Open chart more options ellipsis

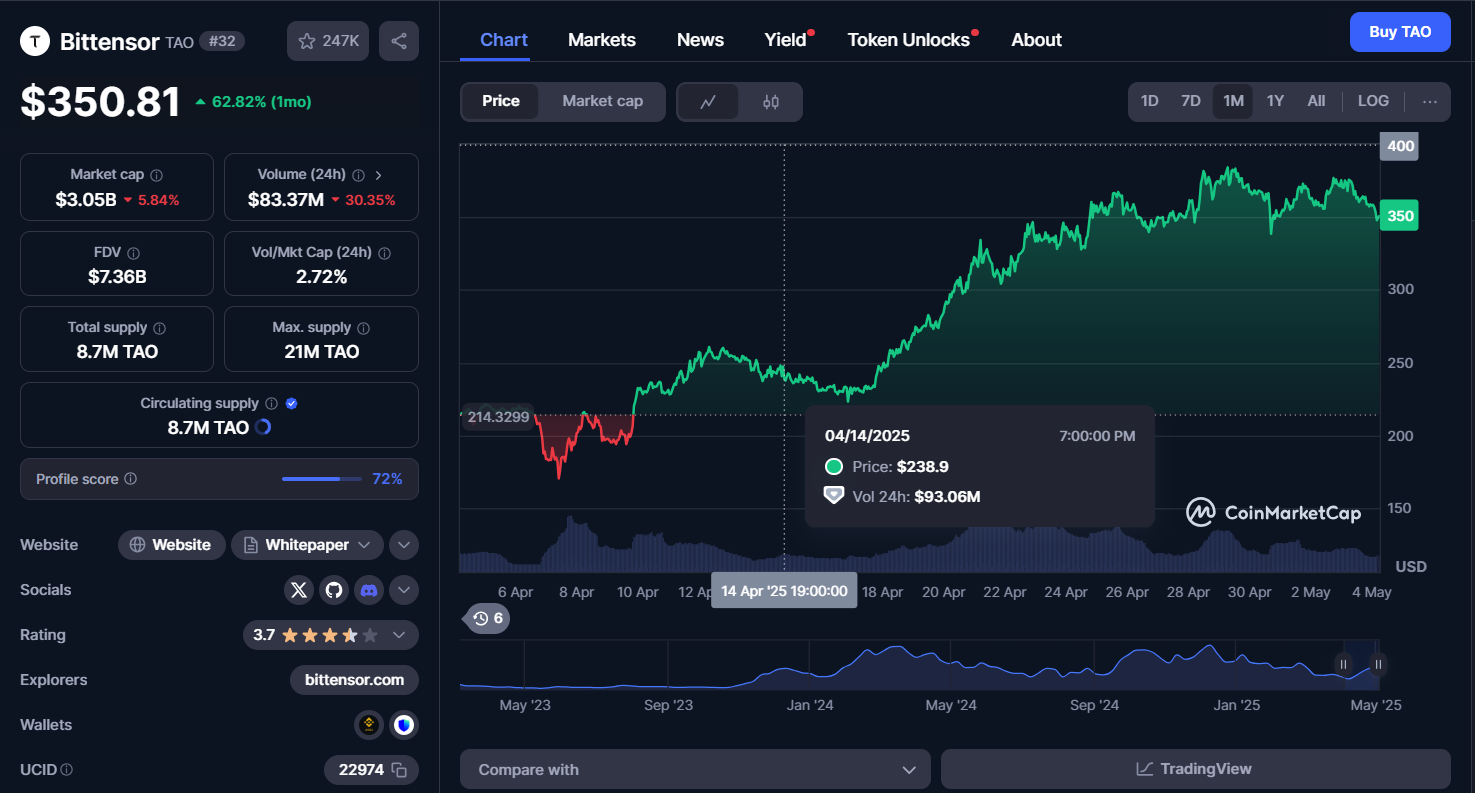coord(1430,101)
